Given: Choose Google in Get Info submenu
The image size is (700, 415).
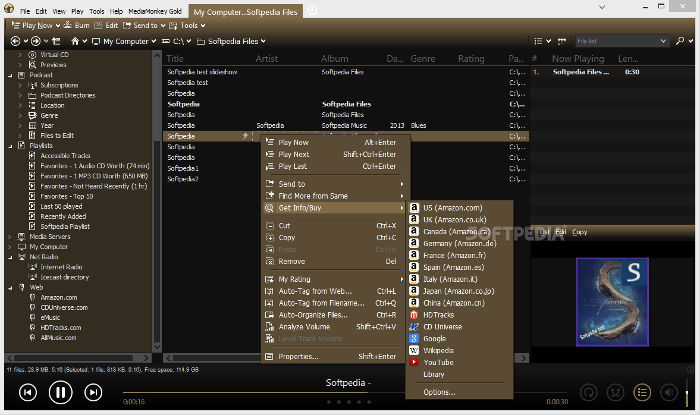Looking at the screenshot, I should pos(459,339).
